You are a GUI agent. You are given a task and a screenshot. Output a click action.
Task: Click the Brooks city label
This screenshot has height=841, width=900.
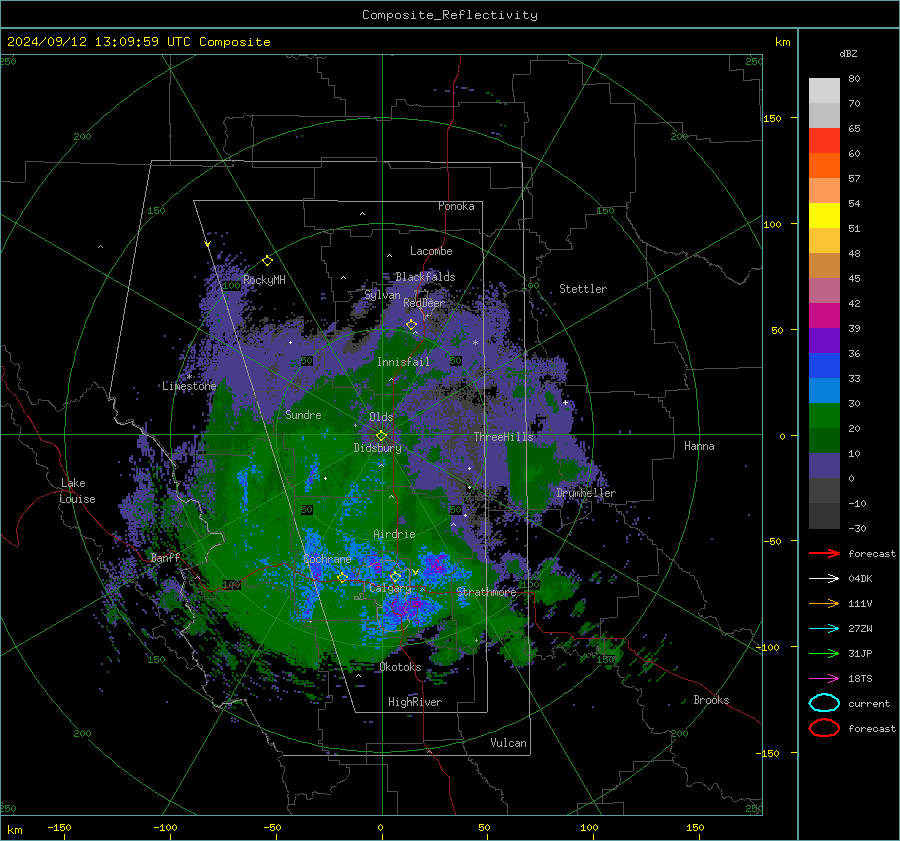[x=711, y=700]
